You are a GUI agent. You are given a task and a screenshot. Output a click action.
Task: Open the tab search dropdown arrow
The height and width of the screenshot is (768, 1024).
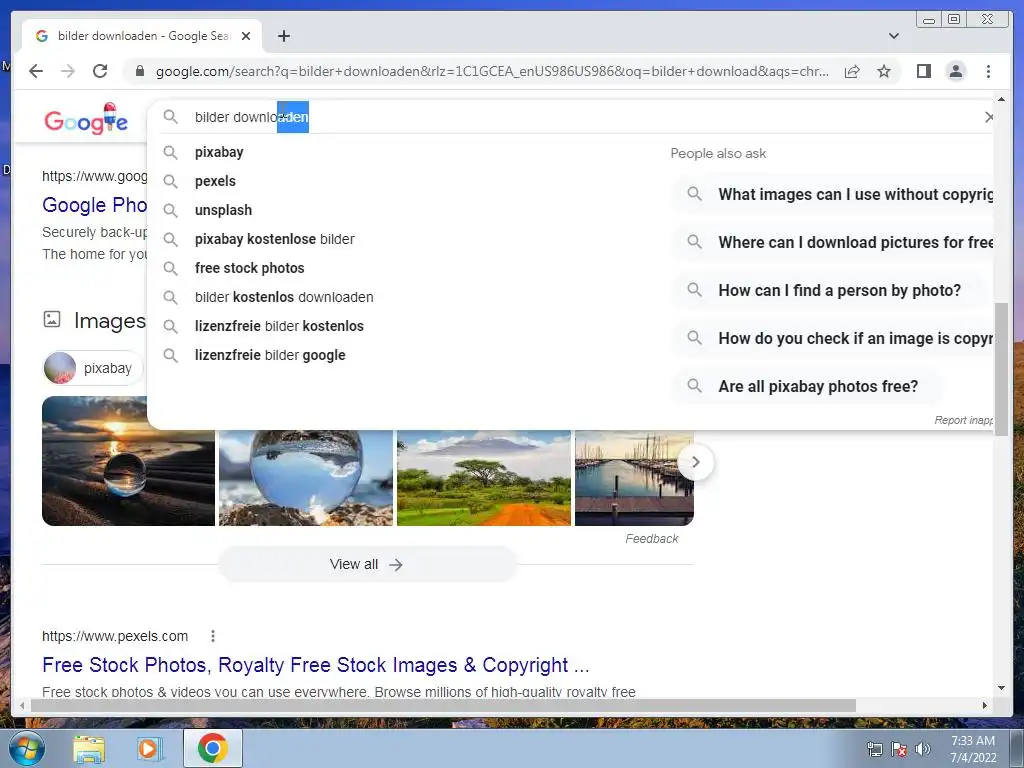click(x=894, y=36)
